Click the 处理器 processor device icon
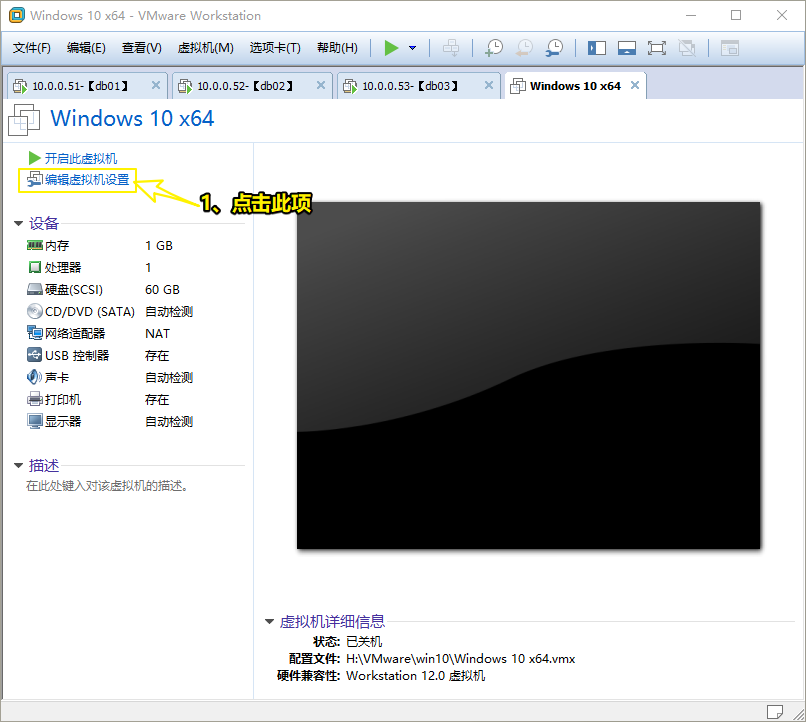The image size is (806, 722). pos(34,267)
